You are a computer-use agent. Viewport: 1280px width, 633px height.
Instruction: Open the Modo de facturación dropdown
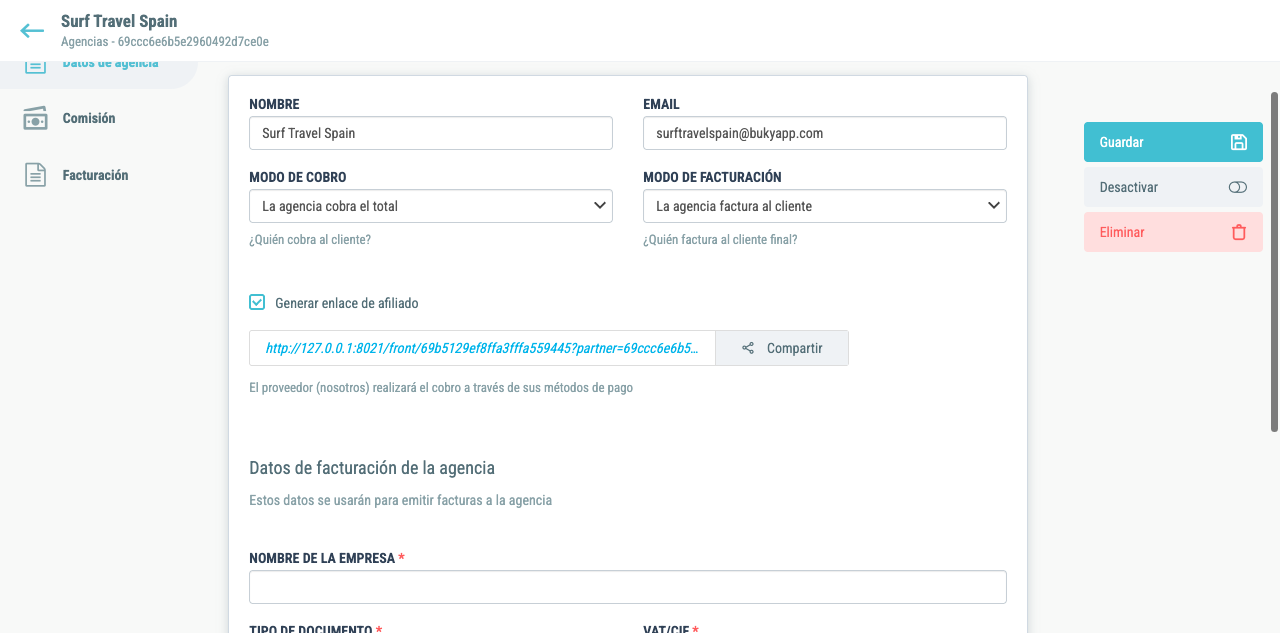[x=825, y=206]
